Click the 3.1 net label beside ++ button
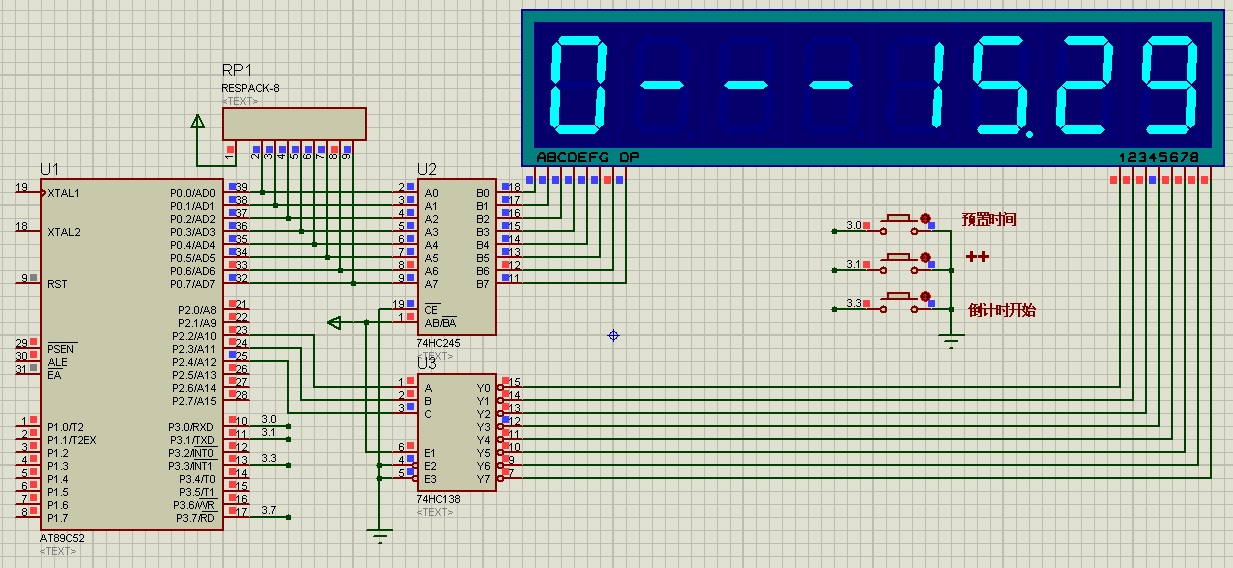The image size is (1233, 568). [x=853, y=263]
